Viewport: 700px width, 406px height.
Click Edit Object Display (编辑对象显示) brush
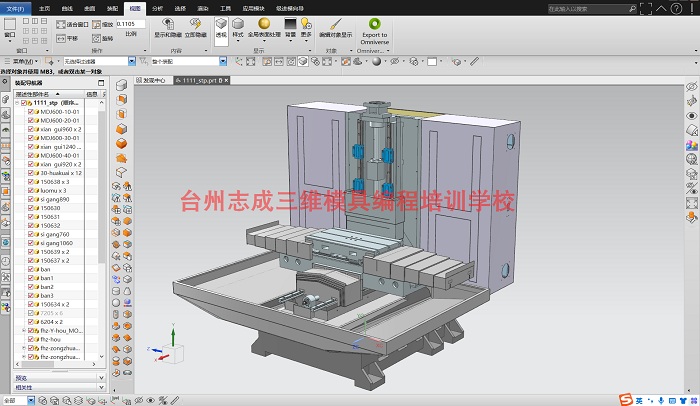point(336,28)
